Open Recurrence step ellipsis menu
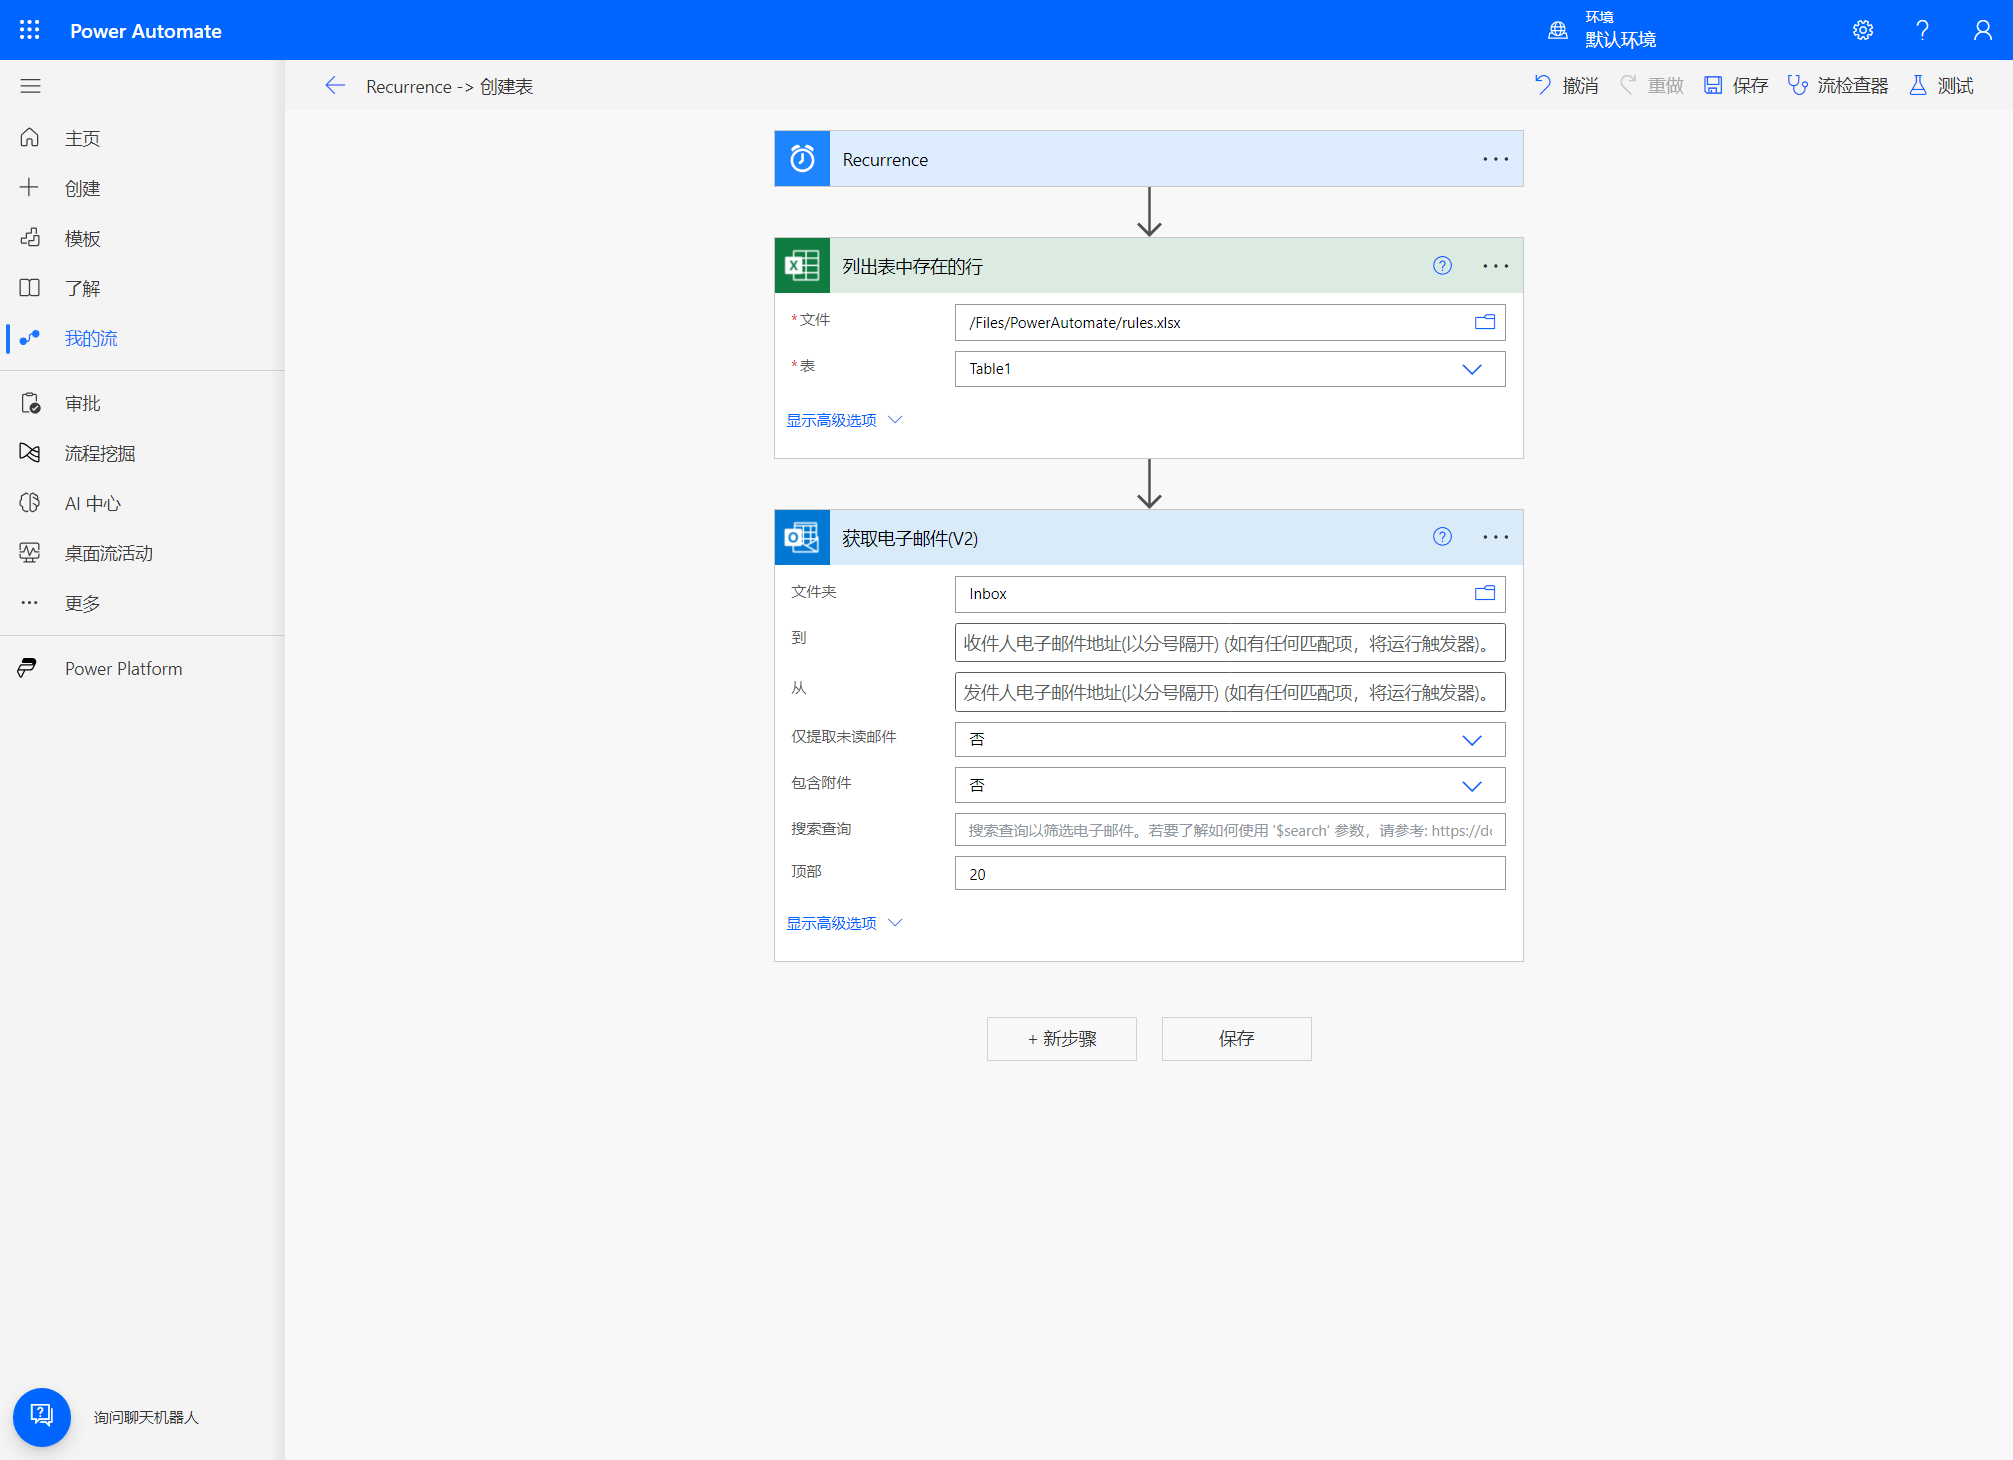This screenshot has width=2013, height=1460. (x=1495, y=159)
